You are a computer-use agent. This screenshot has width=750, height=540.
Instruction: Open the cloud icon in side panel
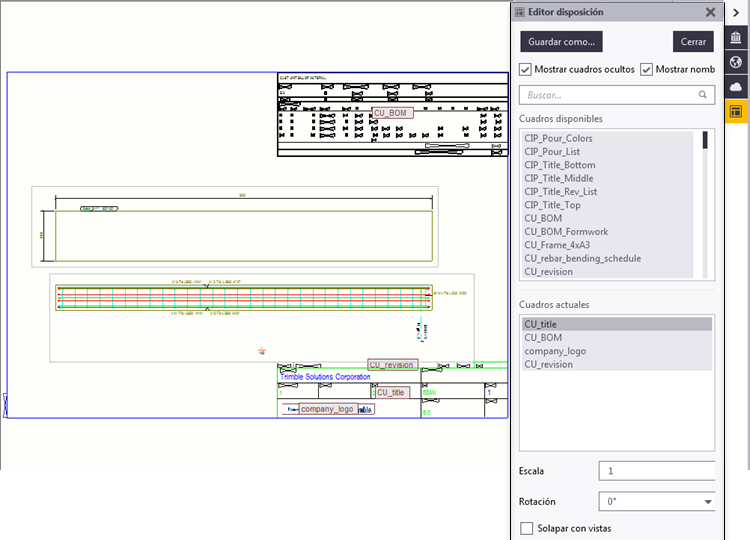736,88
